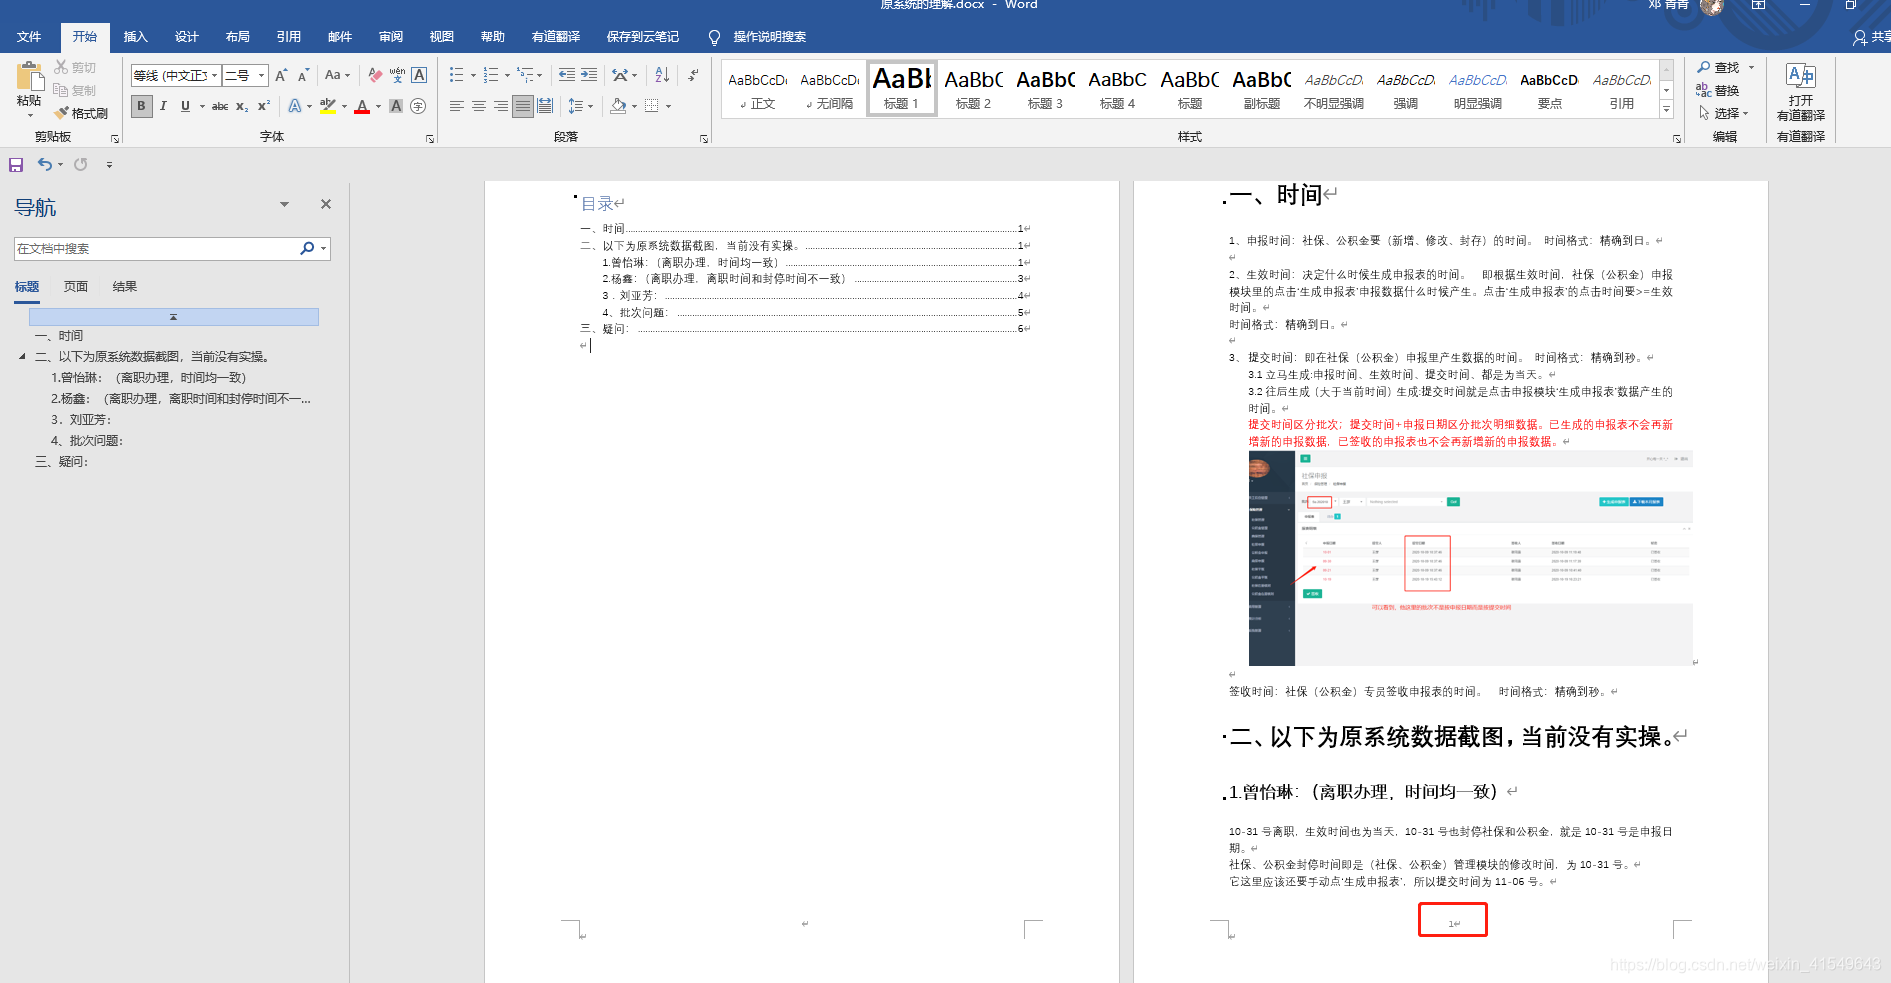The width and height of the screenshot is (1891, 983).
Task: Open the font size dropdown (二号)
Action: 262,75
